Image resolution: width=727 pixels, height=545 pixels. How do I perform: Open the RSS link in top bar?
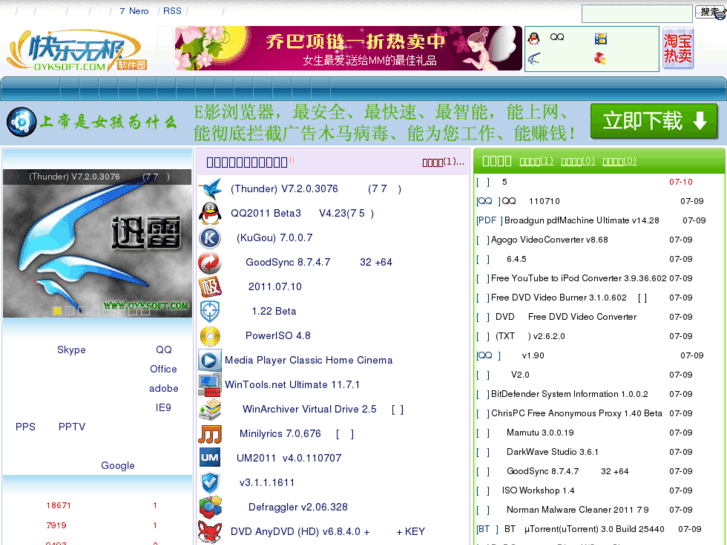click(172, 11)
